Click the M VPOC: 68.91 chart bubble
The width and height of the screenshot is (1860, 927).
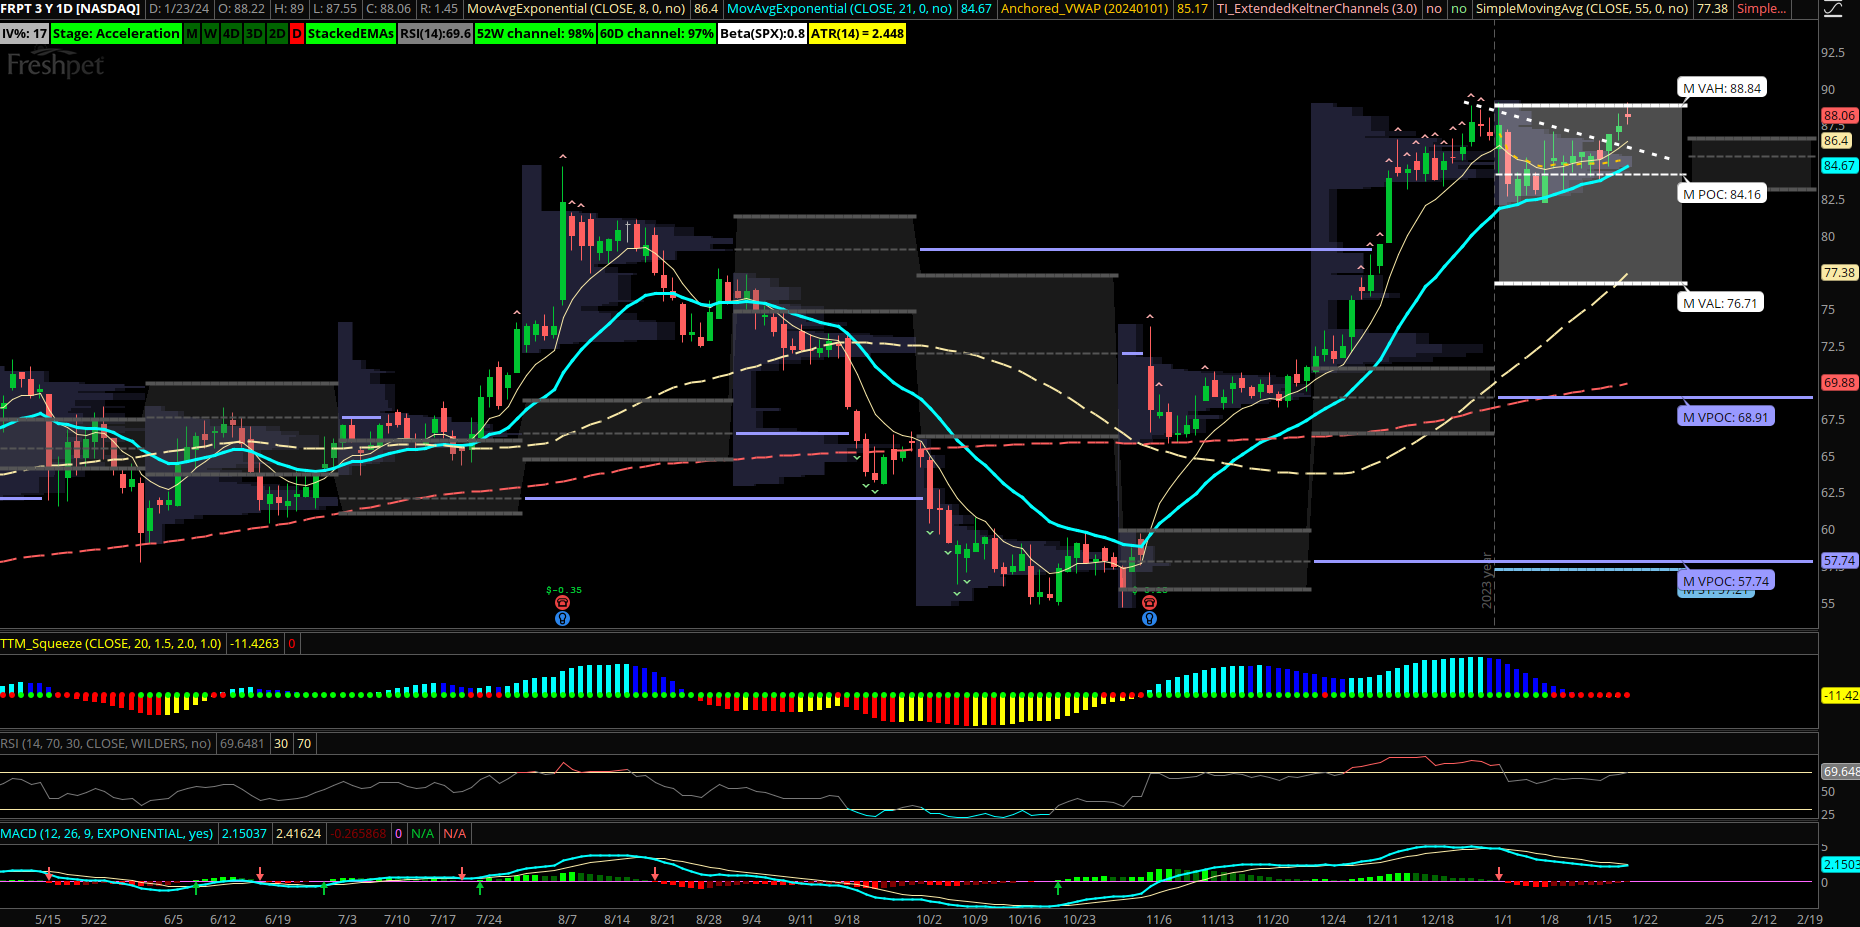(1726, 417)
